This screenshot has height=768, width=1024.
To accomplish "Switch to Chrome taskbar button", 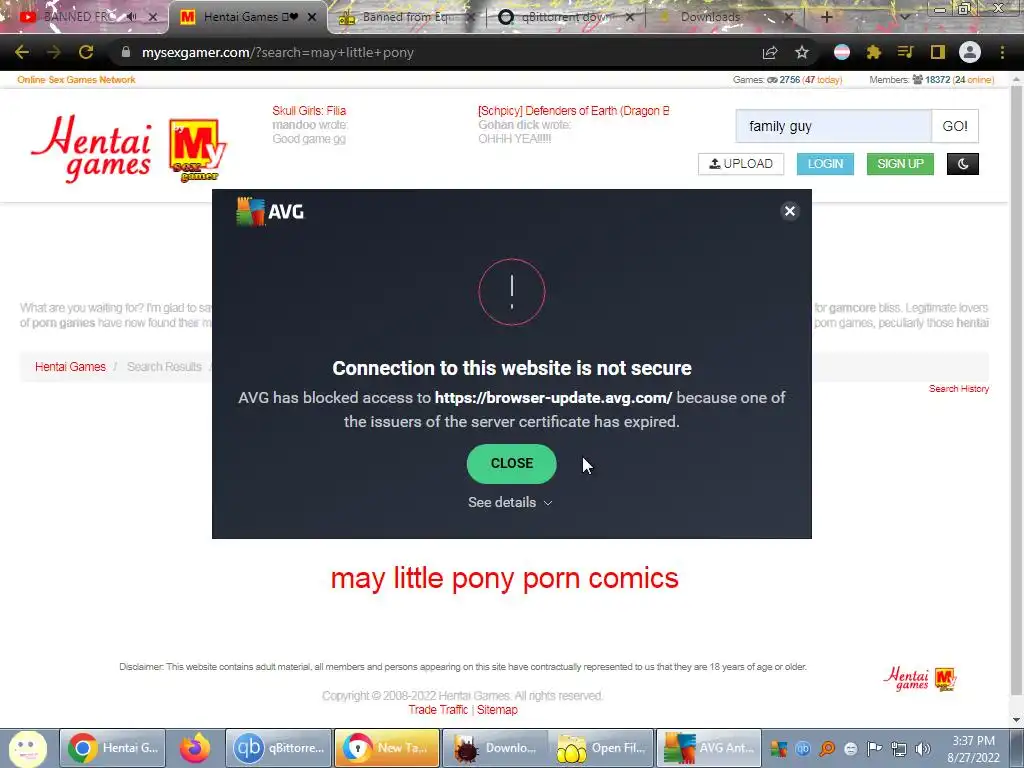I will coord(113,748).
